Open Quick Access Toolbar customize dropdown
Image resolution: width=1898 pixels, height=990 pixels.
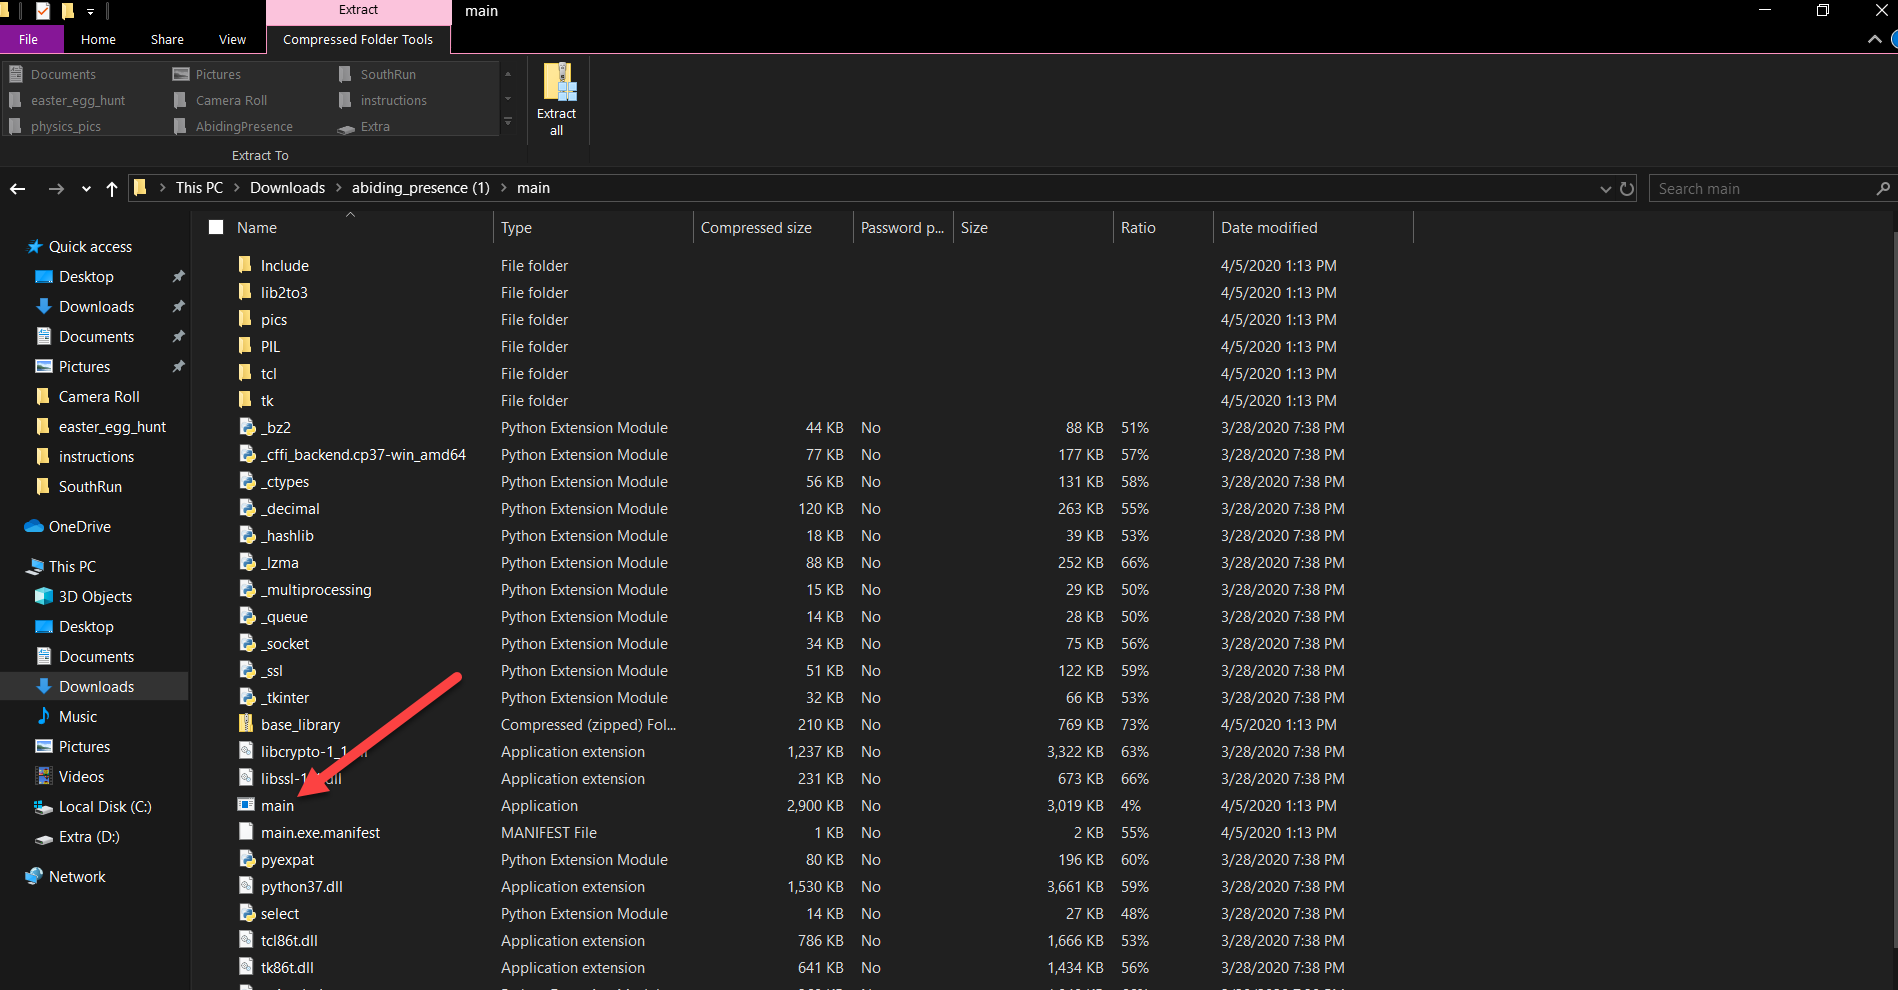click(x=90, y=12)
